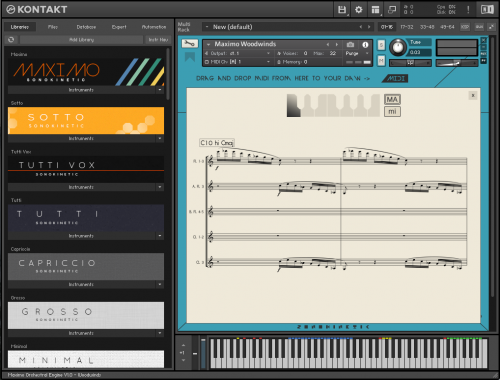This screenshot has height=380, width=500.
Task: Open the Purge dropdown menu
Action: tap(357, 53)
